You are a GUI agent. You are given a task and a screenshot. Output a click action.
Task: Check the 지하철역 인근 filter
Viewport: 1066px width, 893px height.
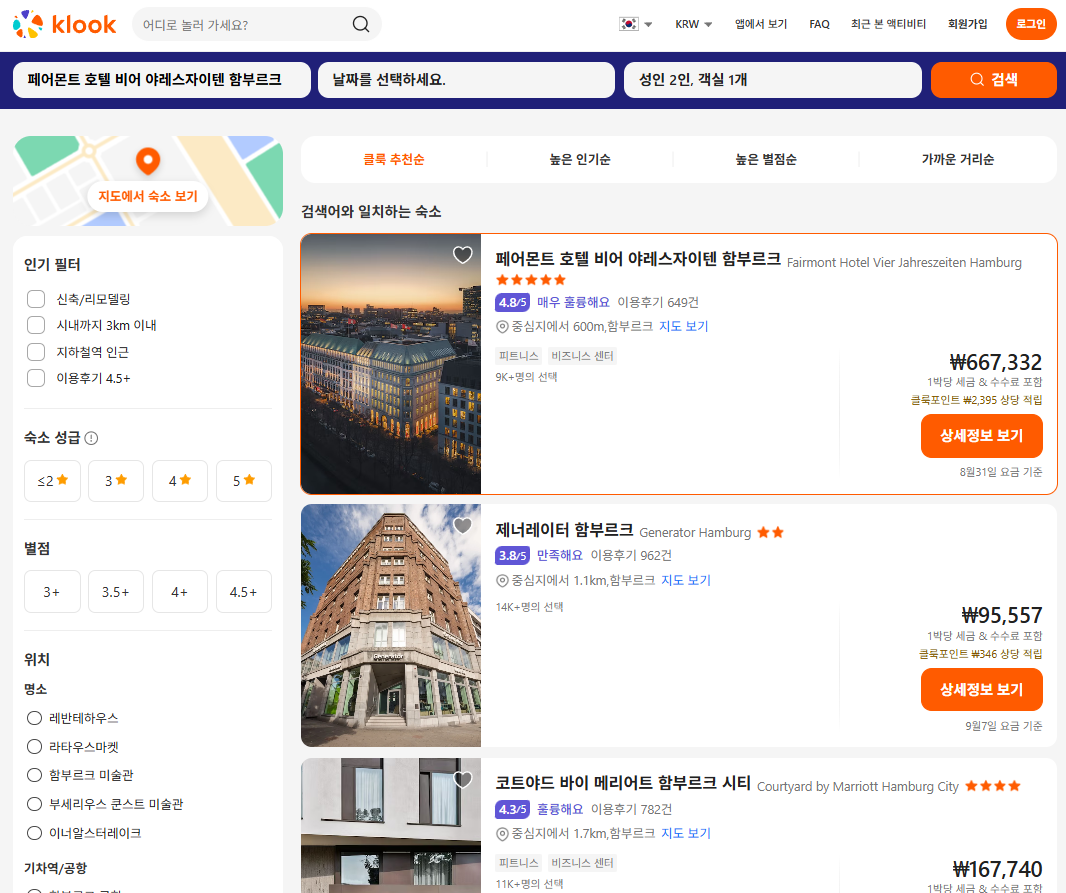pos(36,352)
